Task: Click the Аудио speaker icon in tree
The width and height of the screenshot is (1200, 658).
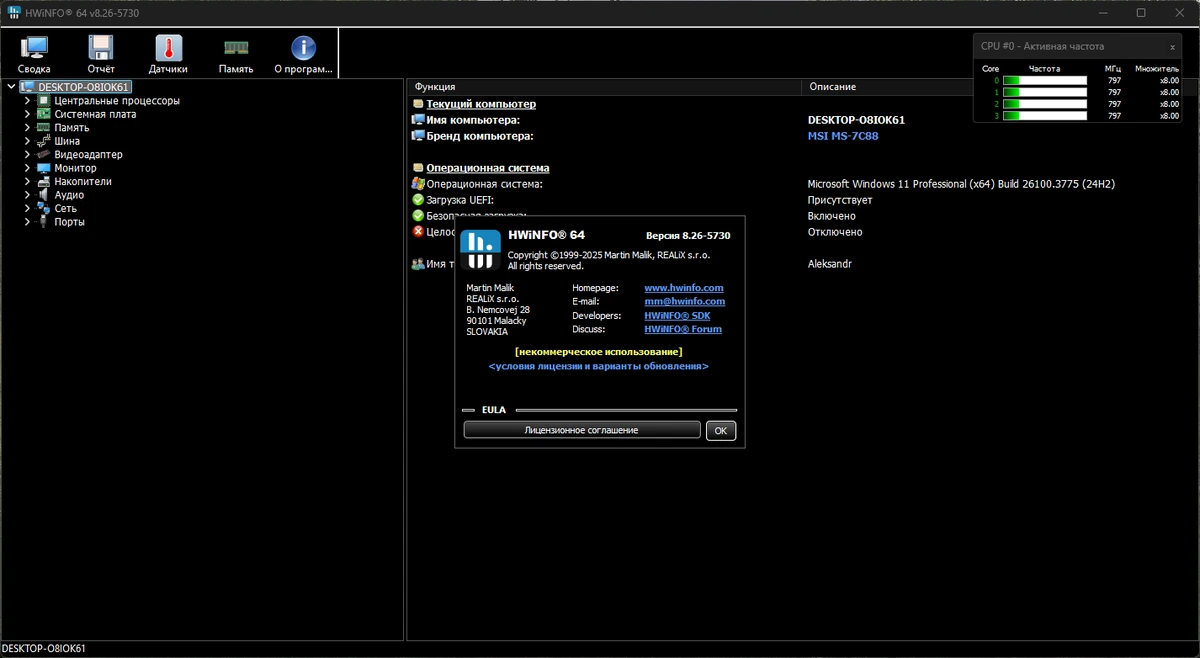Action: (x=43, y=195)
